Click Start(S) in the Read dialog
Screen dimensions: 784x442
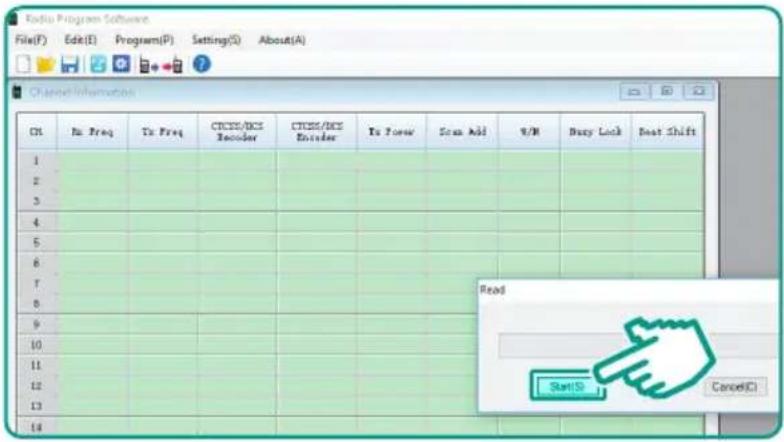pos(567,387)
